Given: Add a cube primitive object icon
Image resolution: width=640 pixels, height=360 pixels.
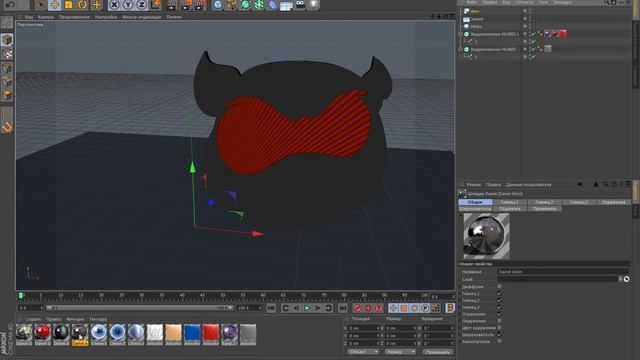Looking at the screenshot, I should pyautogui.click(x=218, y=5).
